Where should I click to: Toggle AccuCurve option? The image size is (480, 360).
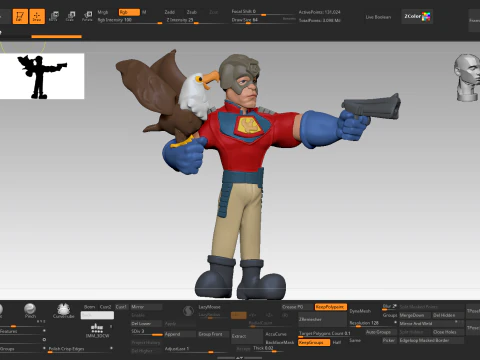coord(276,334)
